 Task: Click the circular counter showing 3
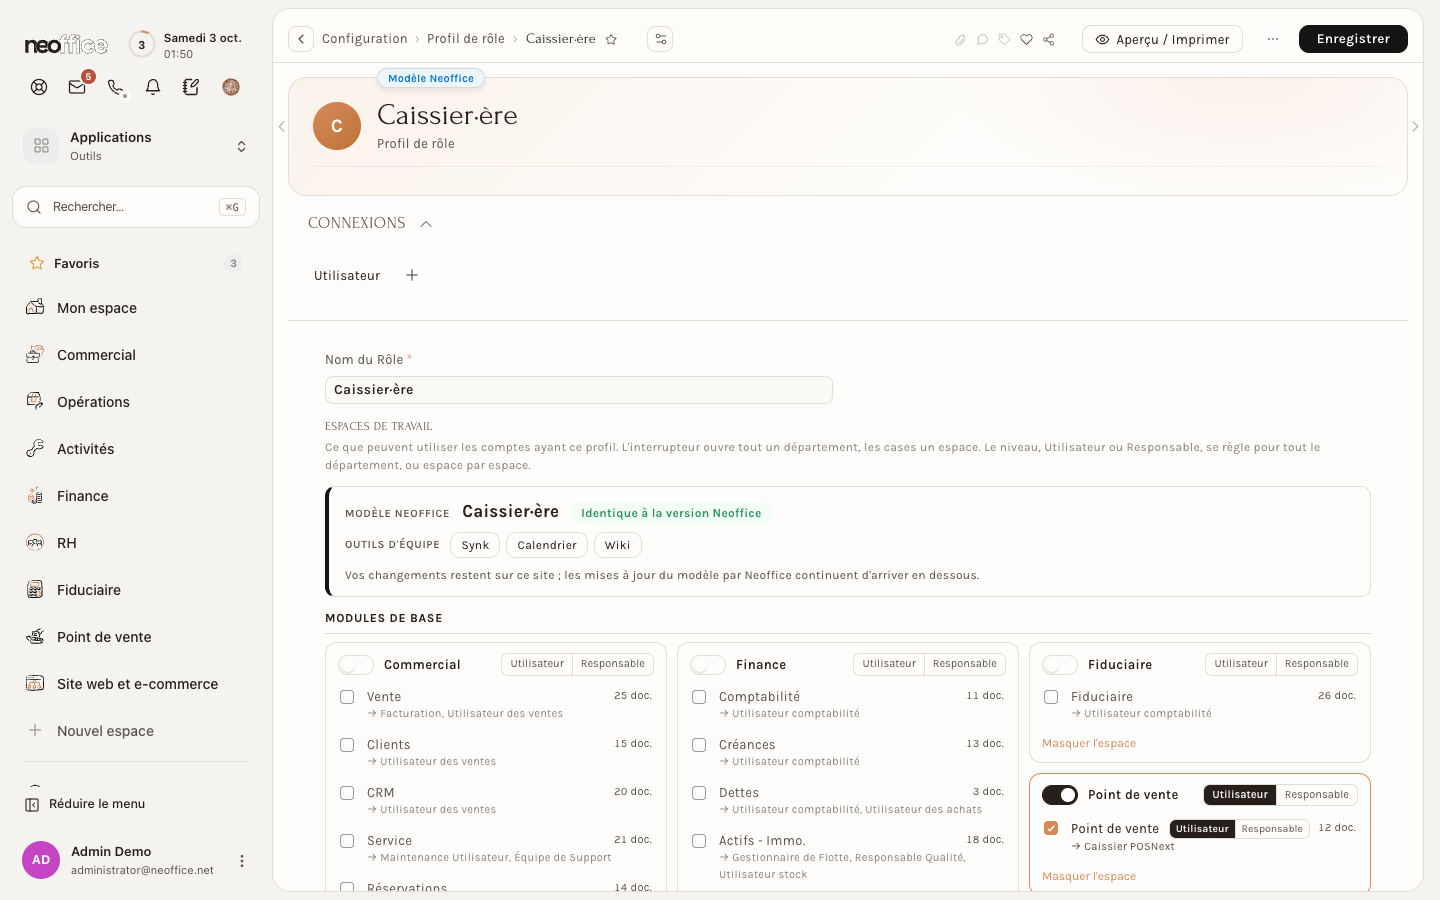pos(141,44)
